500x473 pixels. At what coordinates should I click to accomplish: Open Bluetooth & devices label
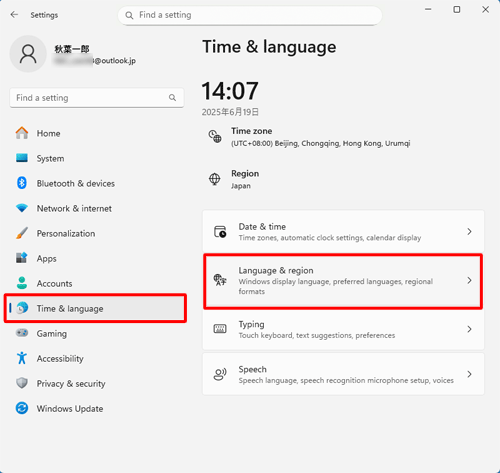tap(76, 183)
